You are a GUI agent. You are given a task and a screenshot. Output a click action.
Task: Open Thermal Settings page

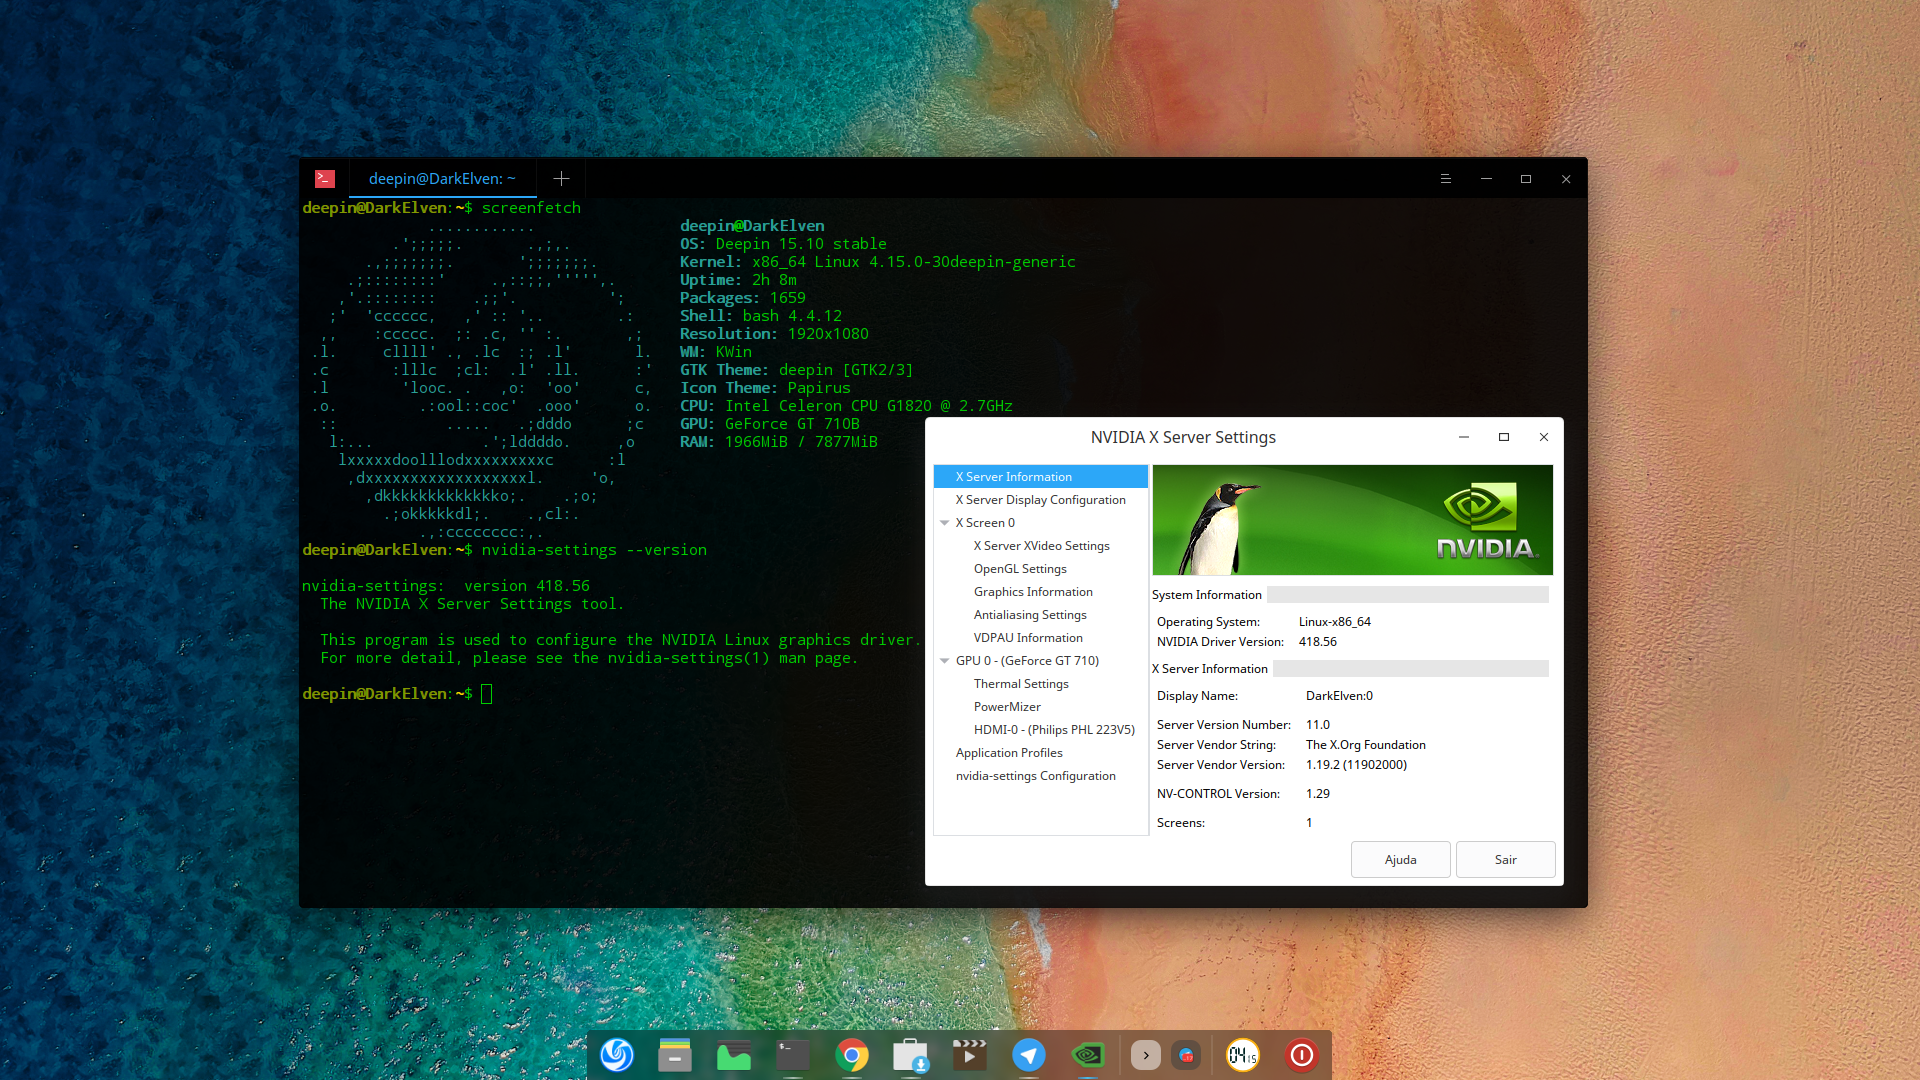pyautogui.click(x=1021, y=684)
